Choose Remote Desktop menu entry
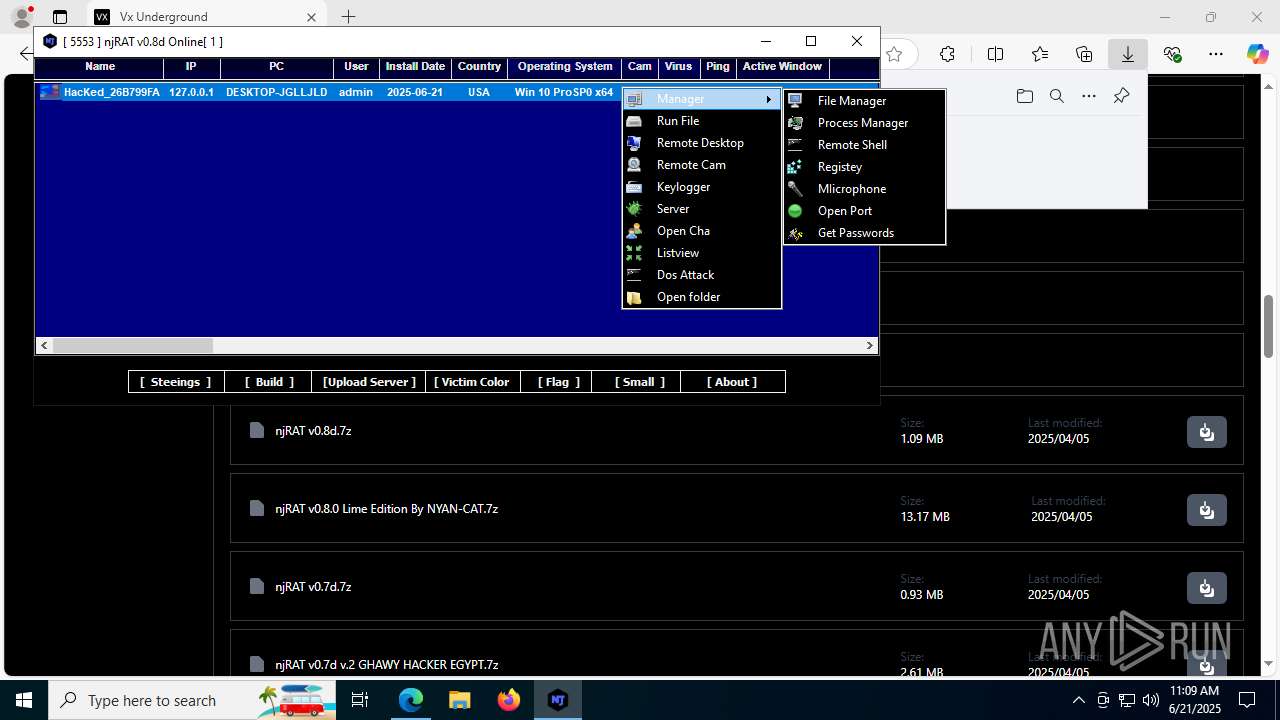This screenshot has width=1280, height=720. (701, 143)
